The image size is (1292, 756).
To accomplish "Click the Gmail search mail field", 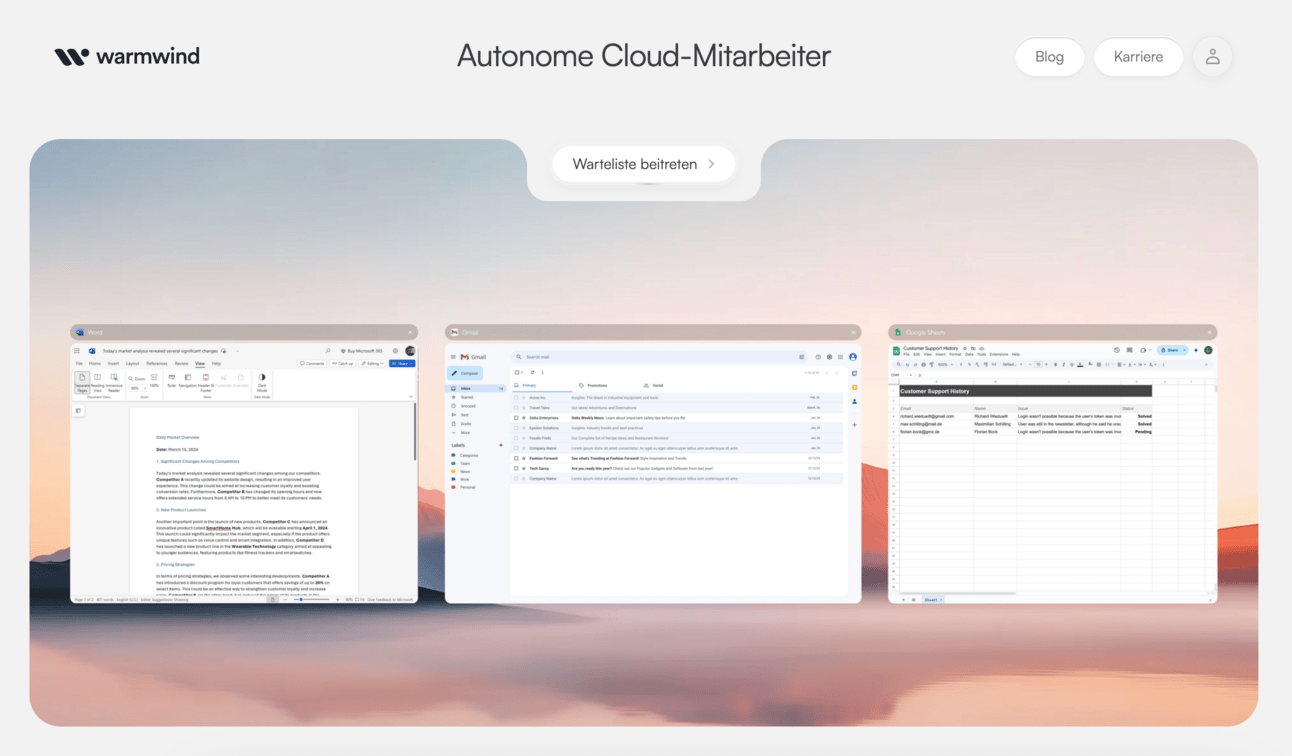I will pyautogui.click(x=659, y=357).
